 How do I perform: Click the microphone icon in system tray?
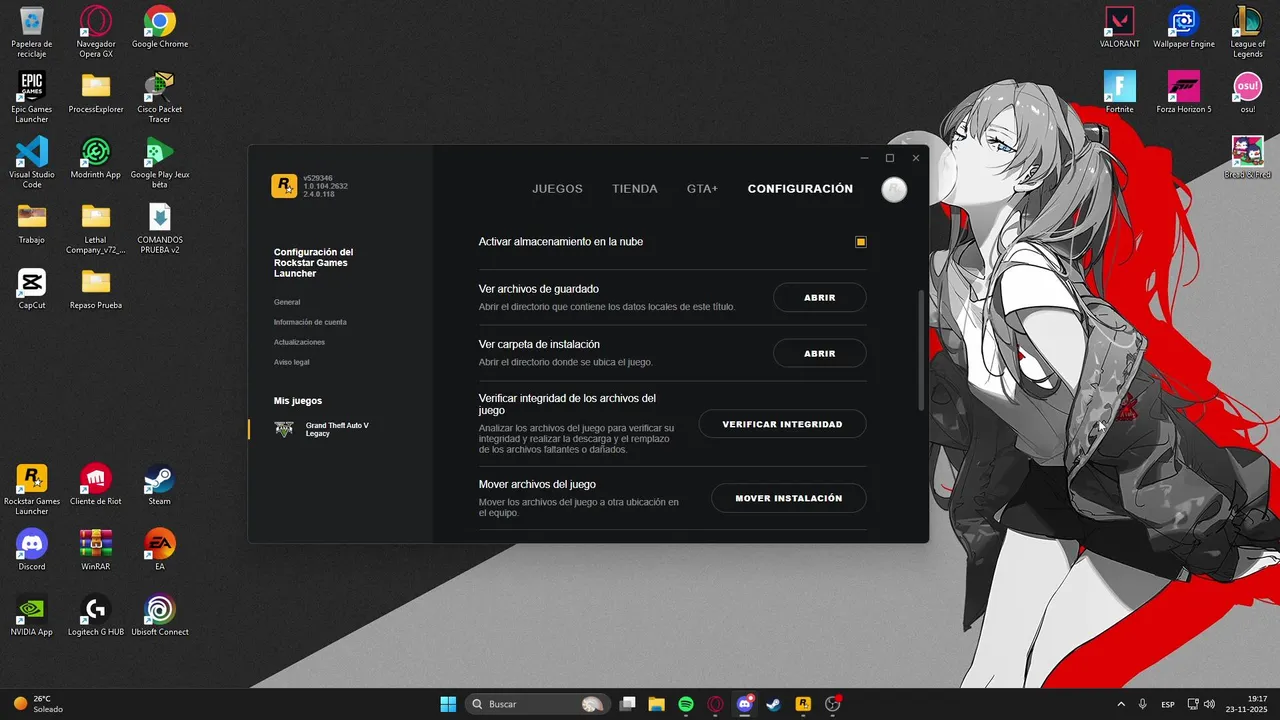coord(1143,704)
